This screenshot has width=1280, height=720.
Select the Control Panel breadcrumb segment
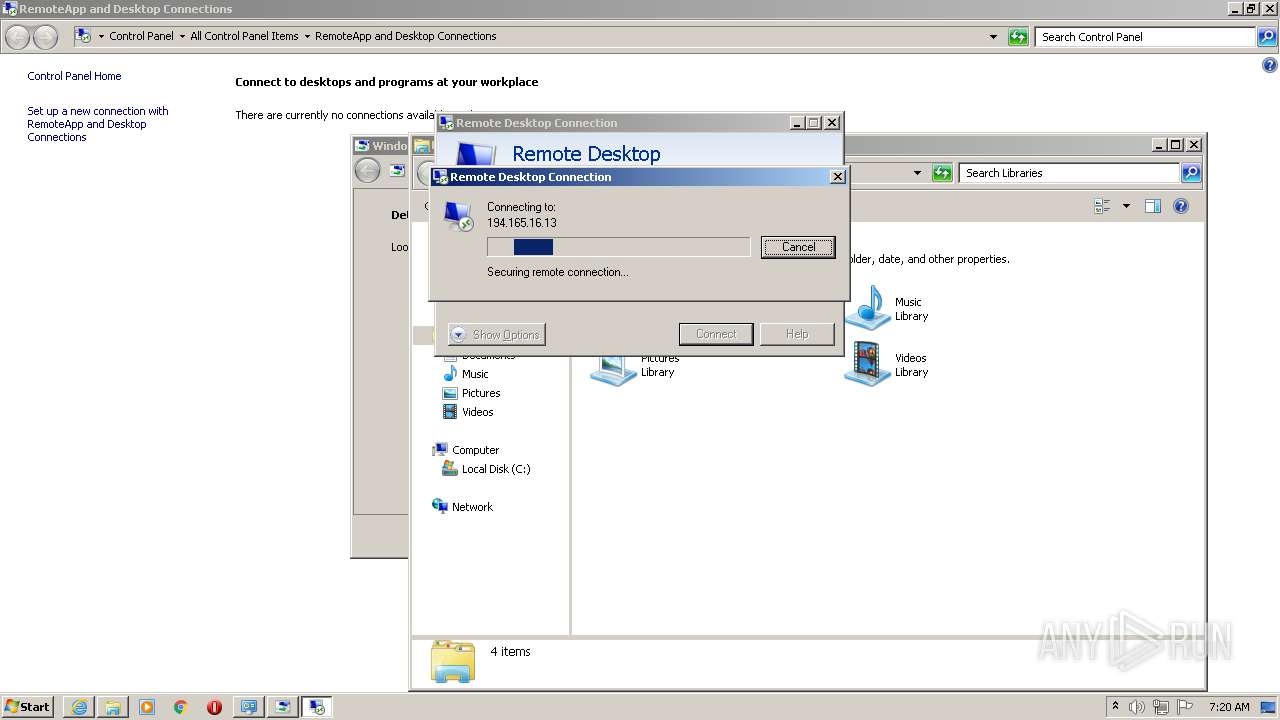tap(141, 36)
